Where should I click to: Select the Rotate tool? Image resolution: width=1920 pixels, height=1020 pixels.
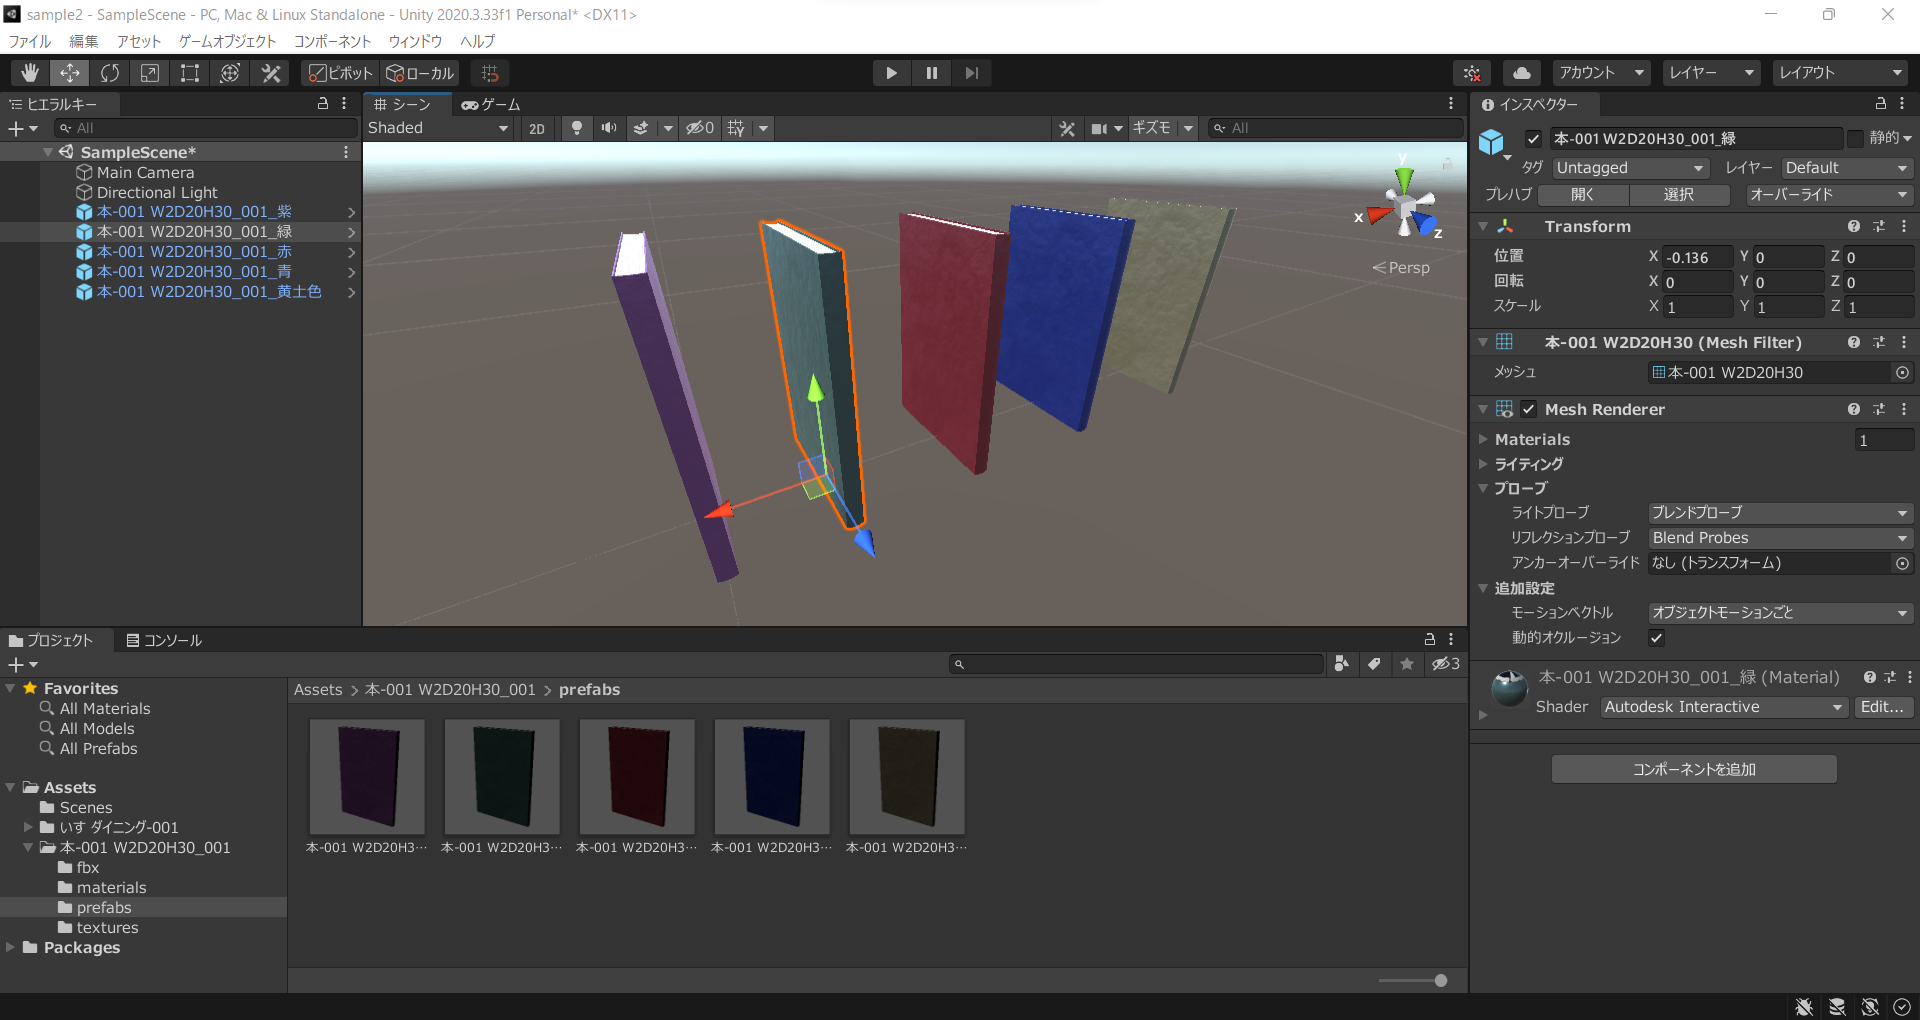coord(109,72)
